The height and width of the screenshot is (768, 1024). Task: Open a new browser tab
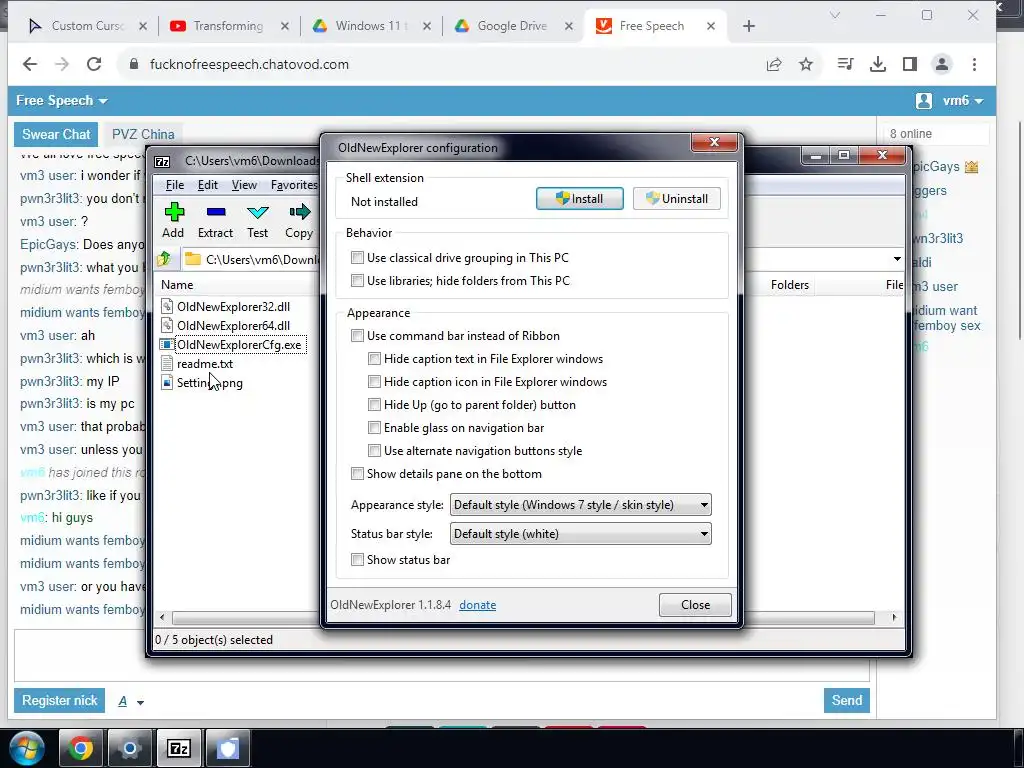pyautogui.click(x=748, y=26)
